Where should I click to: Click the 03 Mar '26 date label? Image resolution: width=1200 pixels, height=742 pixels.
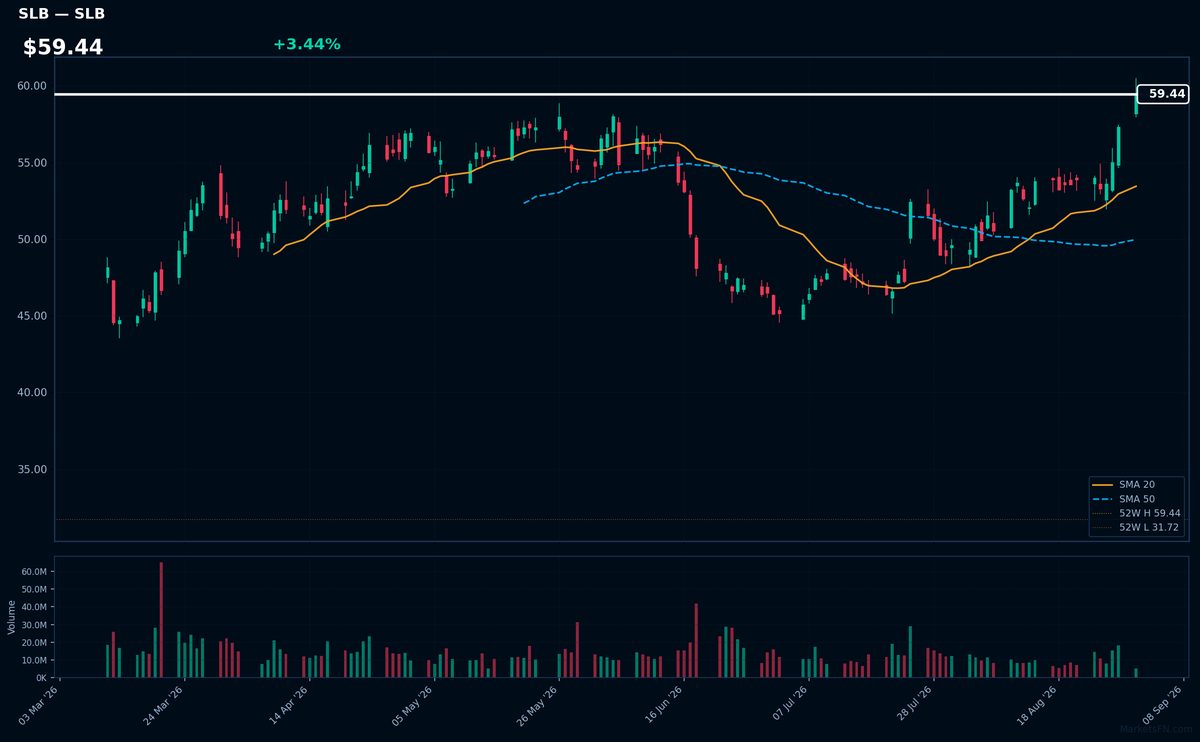[x=38, y=705]
